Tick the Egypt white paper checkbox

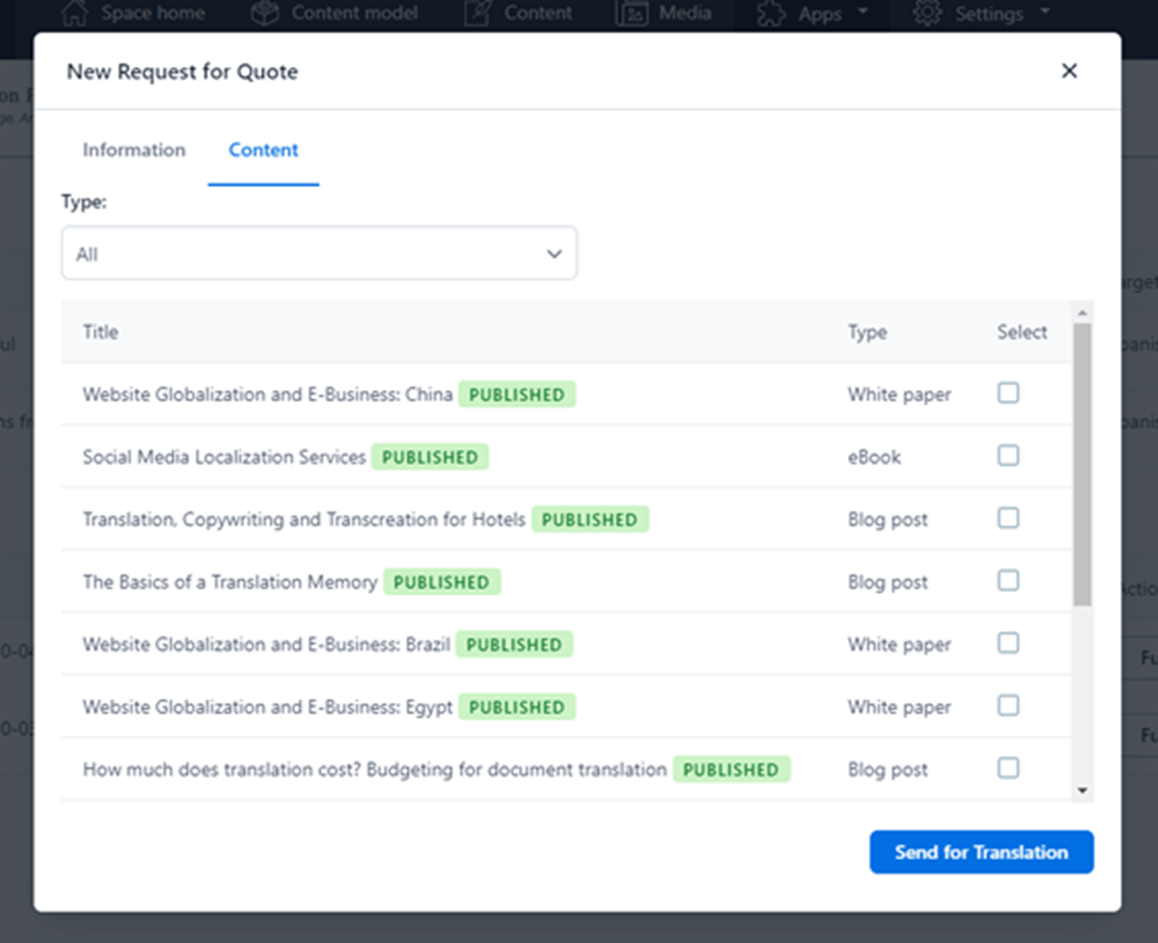tap(1008, 705)
